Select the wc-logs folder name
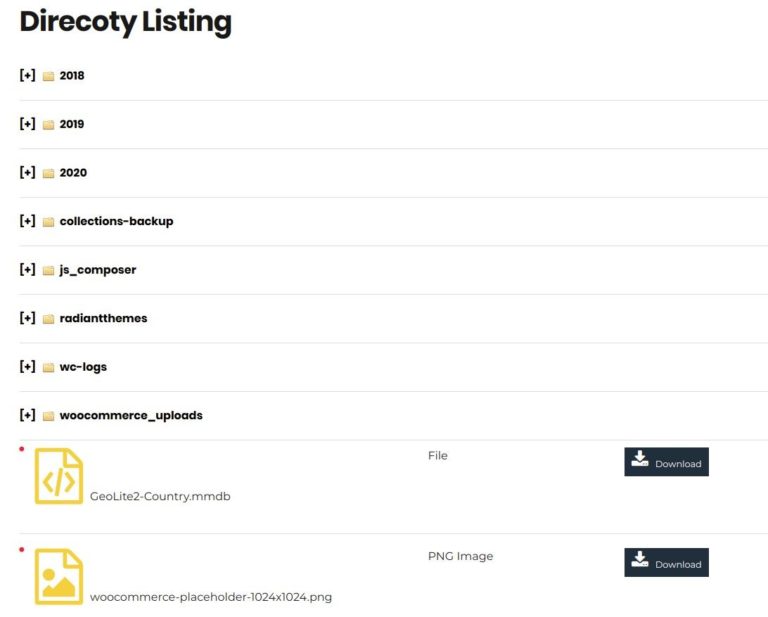This screenshot has height=617, width=768. tap(83, 367)
